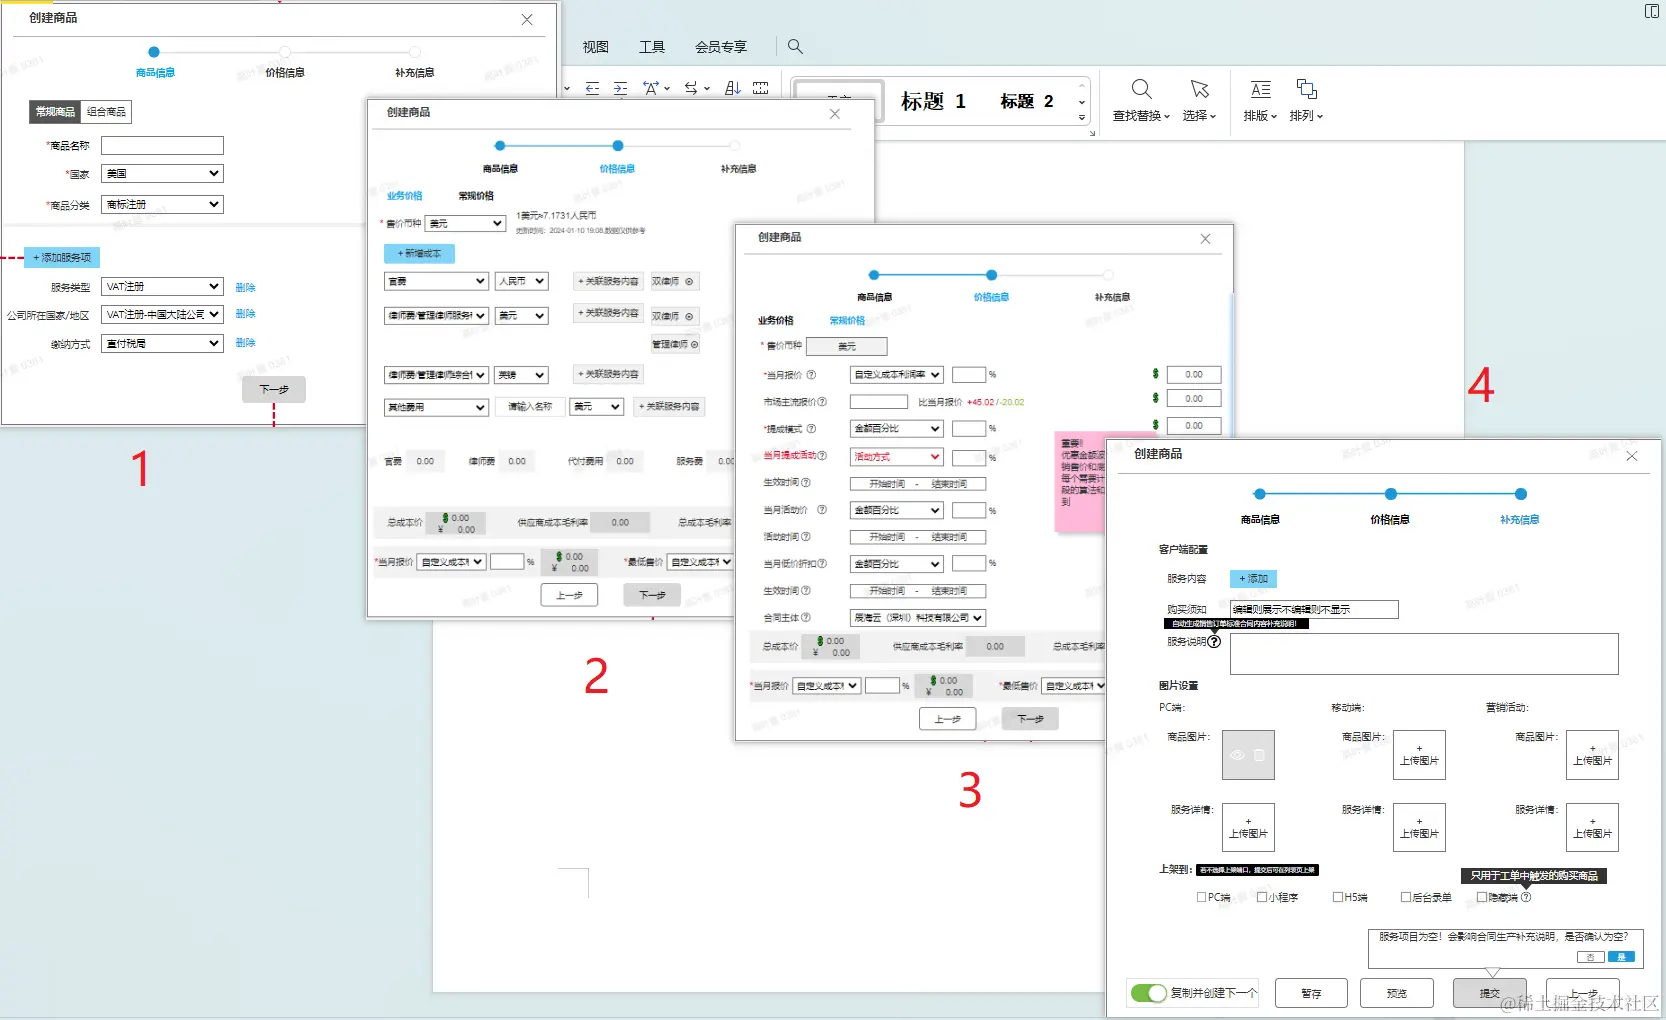Image resolution: width=1666 pixels, height=1020 pixels.
Task: Open the 其他费用 dropdown
Action: pyautogui.click(x=436, y=407)
